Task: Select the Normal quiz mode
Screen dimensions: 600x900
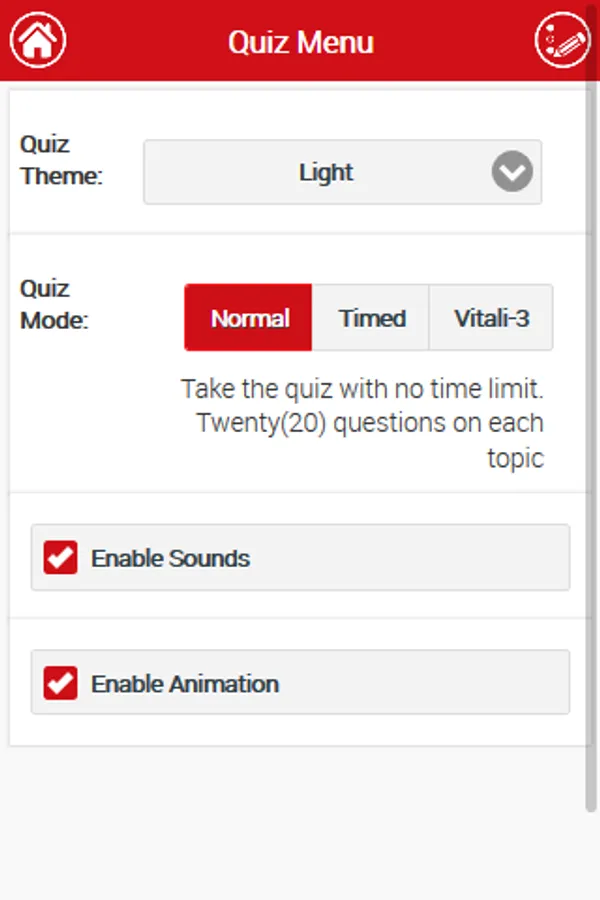Action: (249, 318)
